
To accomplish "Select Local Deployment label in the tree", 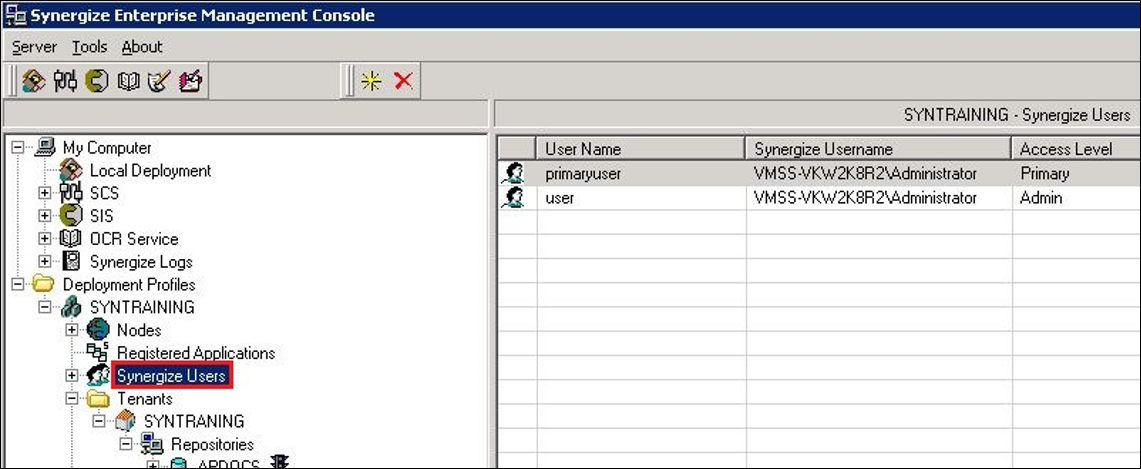I will [x=151, y=171].
